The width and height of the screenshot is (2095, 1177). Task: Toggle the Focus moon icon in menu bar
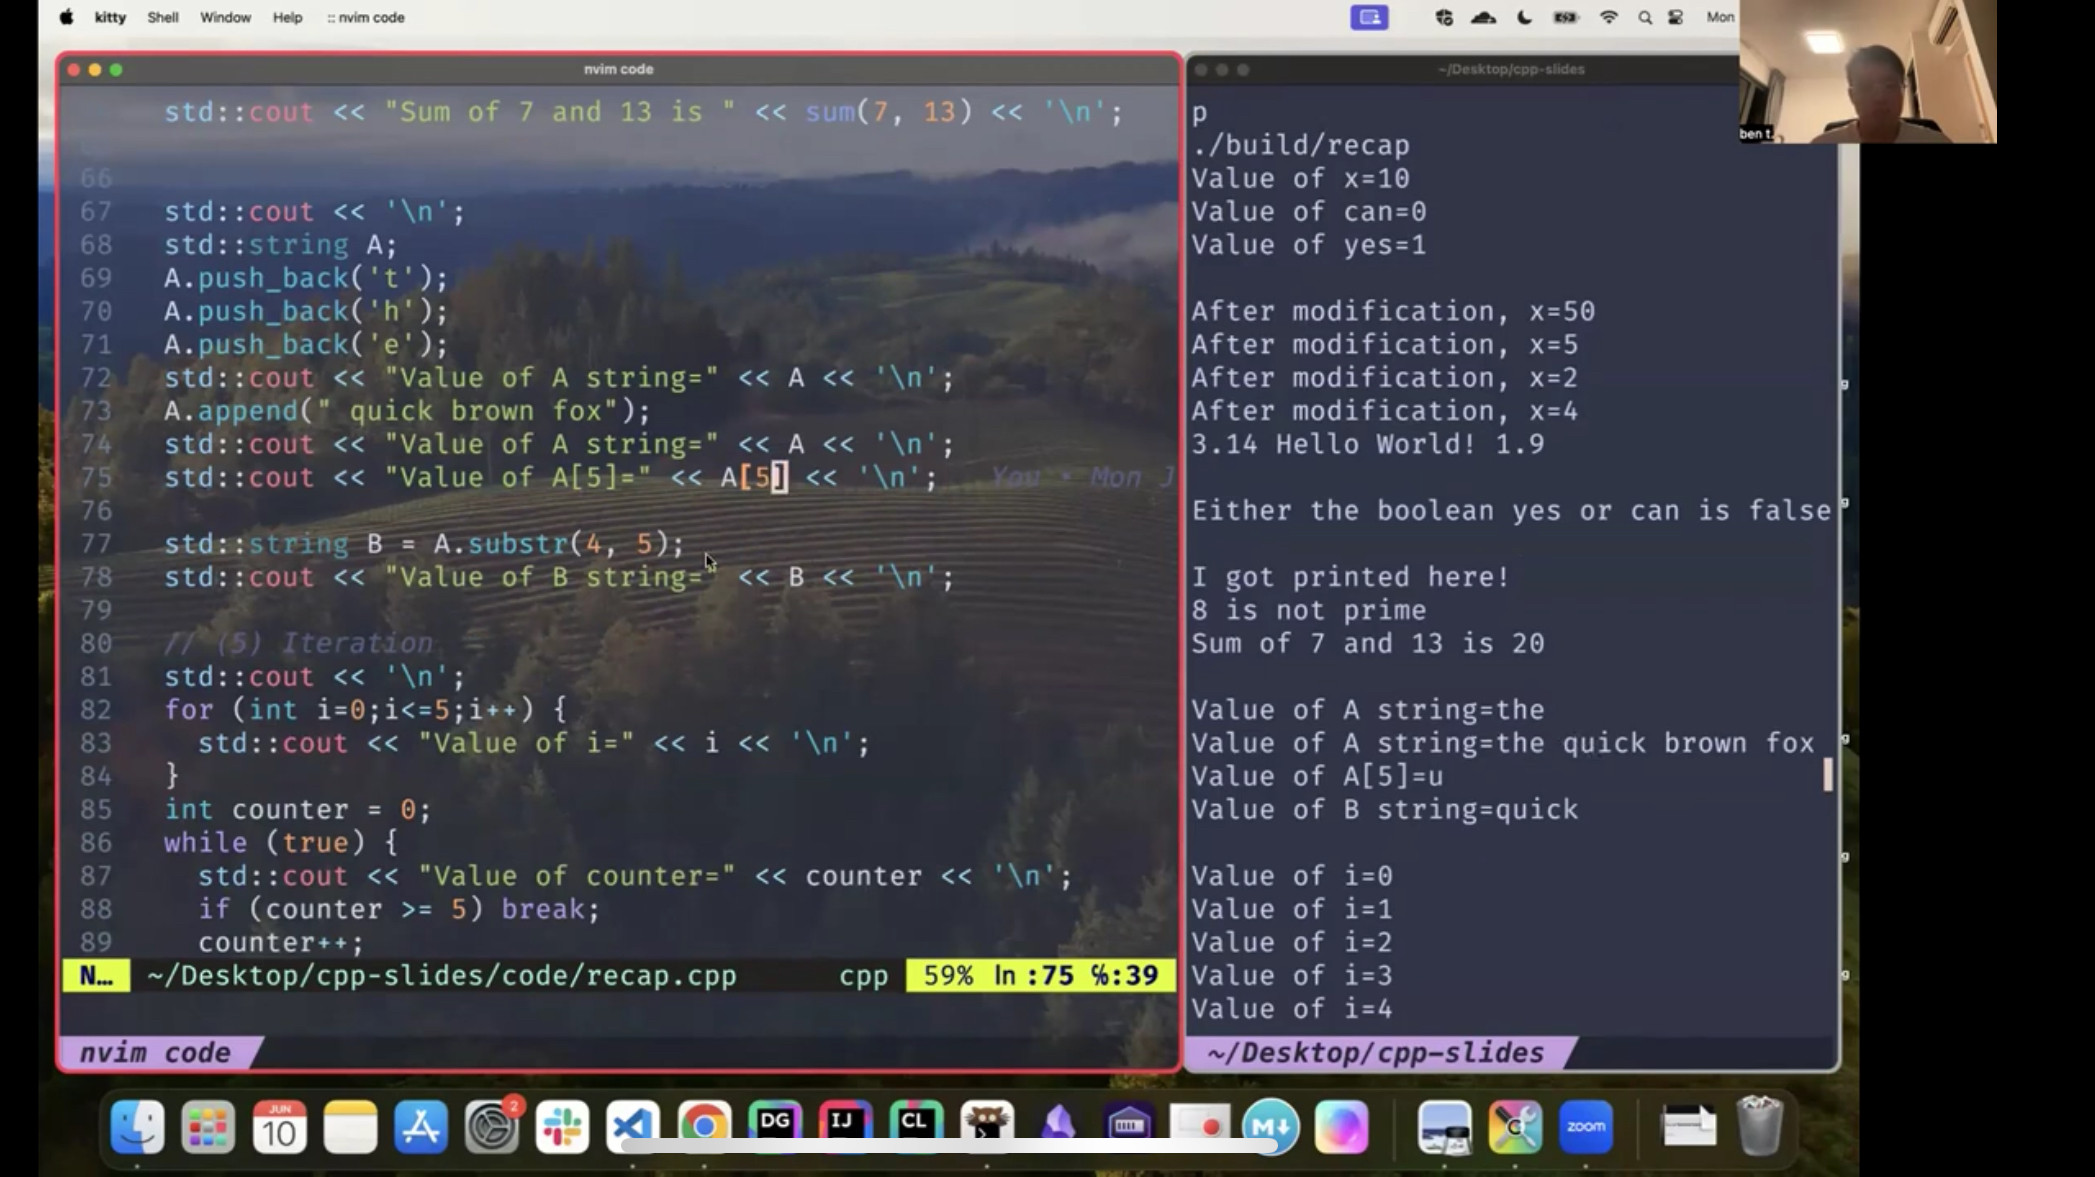pos(1524,17)
